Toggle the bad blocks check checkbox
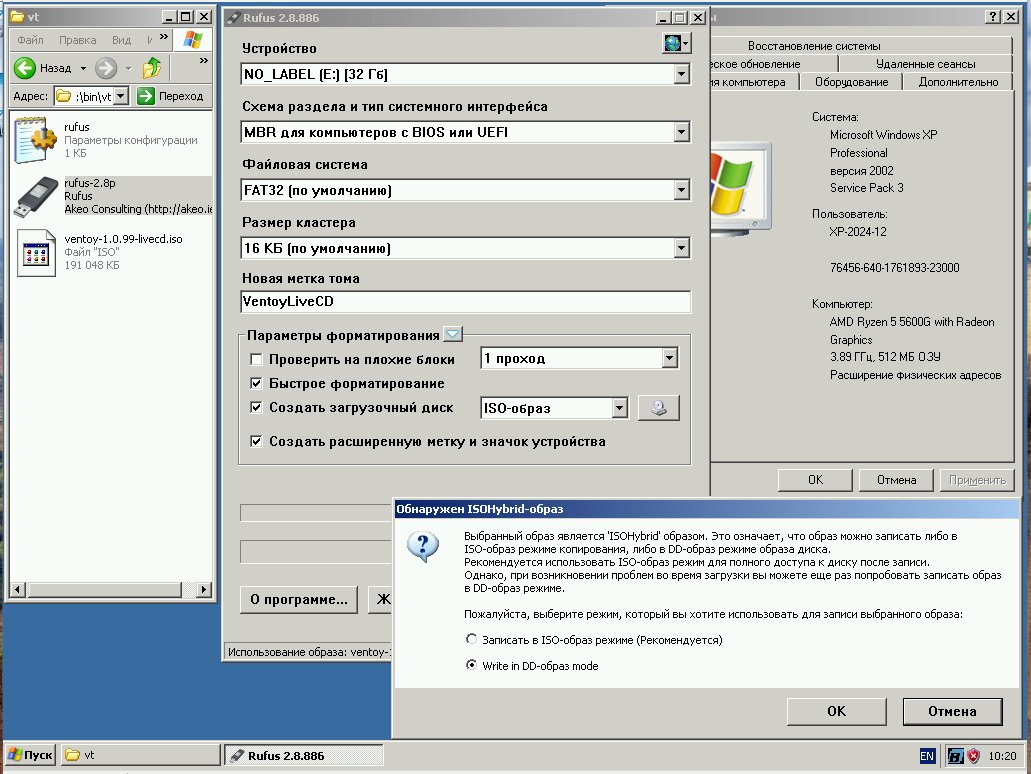 [256, 360]
